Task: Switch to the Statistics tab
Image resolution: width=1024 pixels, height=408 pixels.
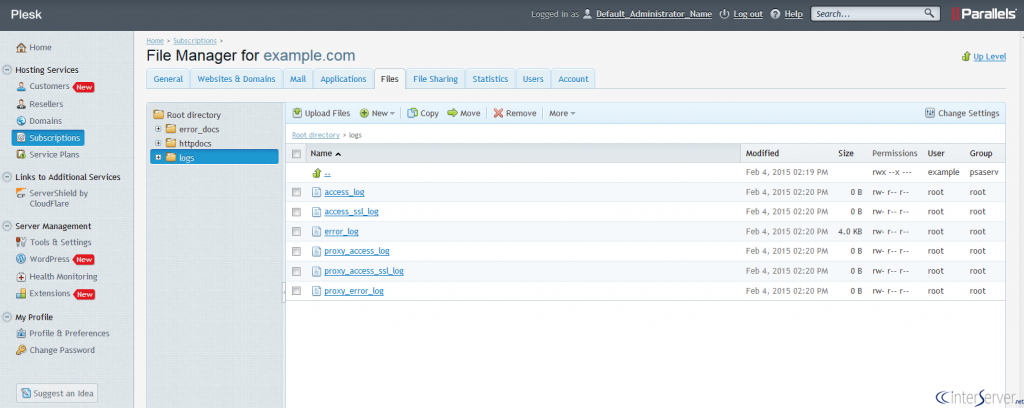Action: [x=490, y=78]
